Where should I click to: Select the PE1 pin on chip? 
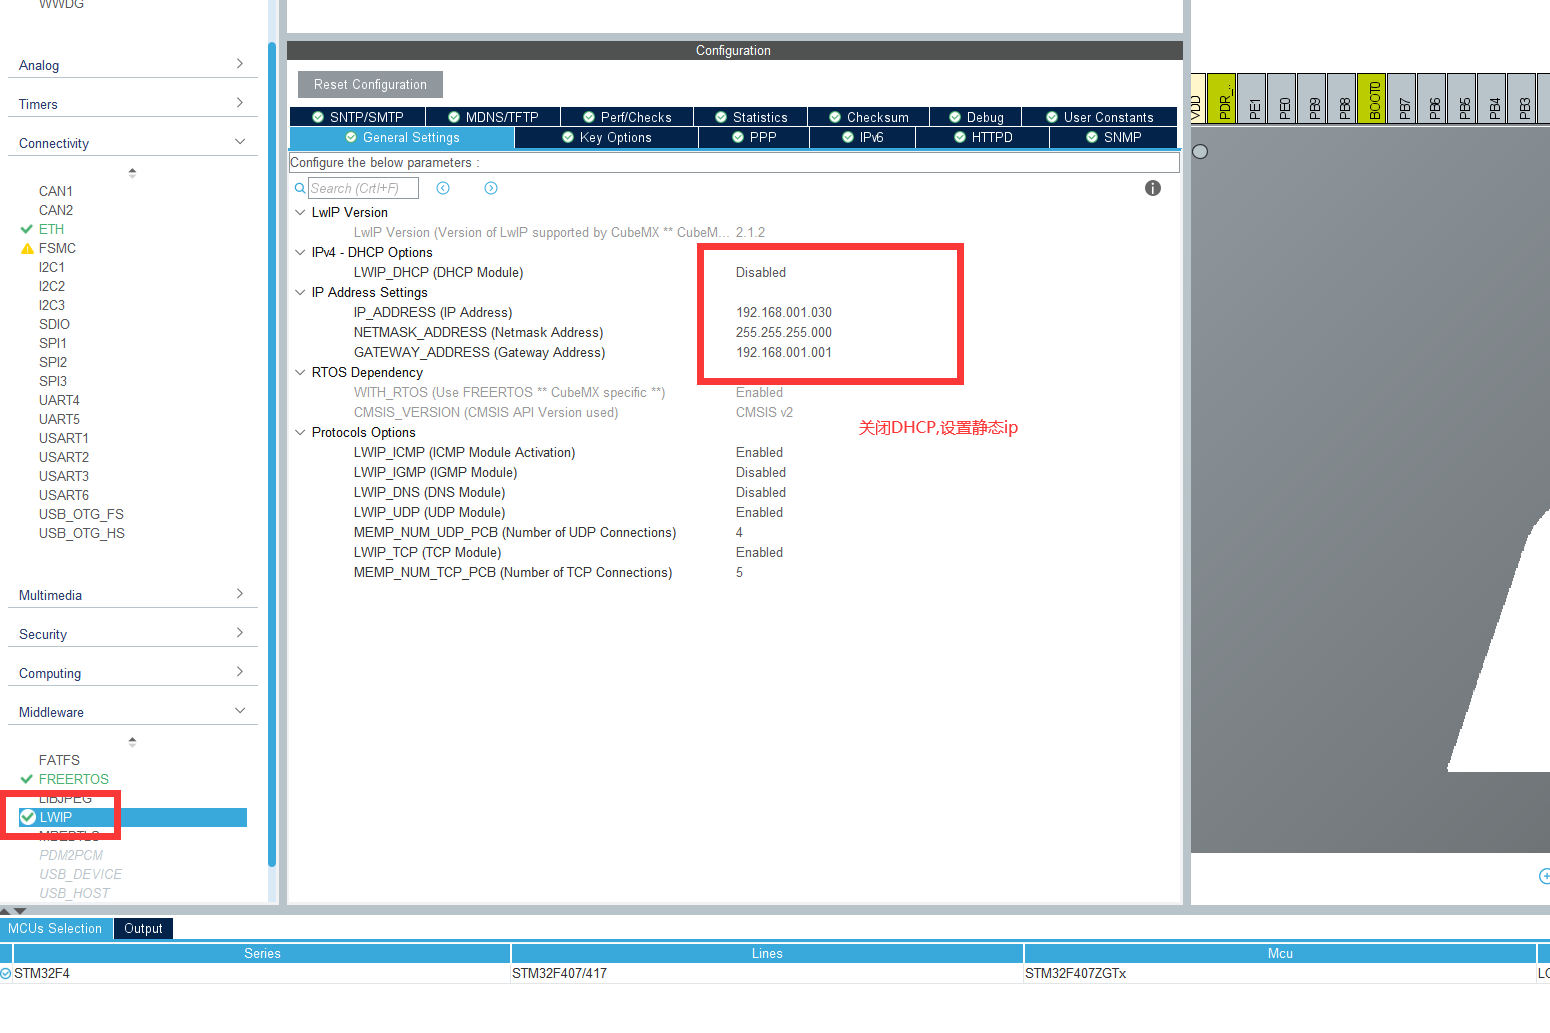click(x=1251, y=98)
